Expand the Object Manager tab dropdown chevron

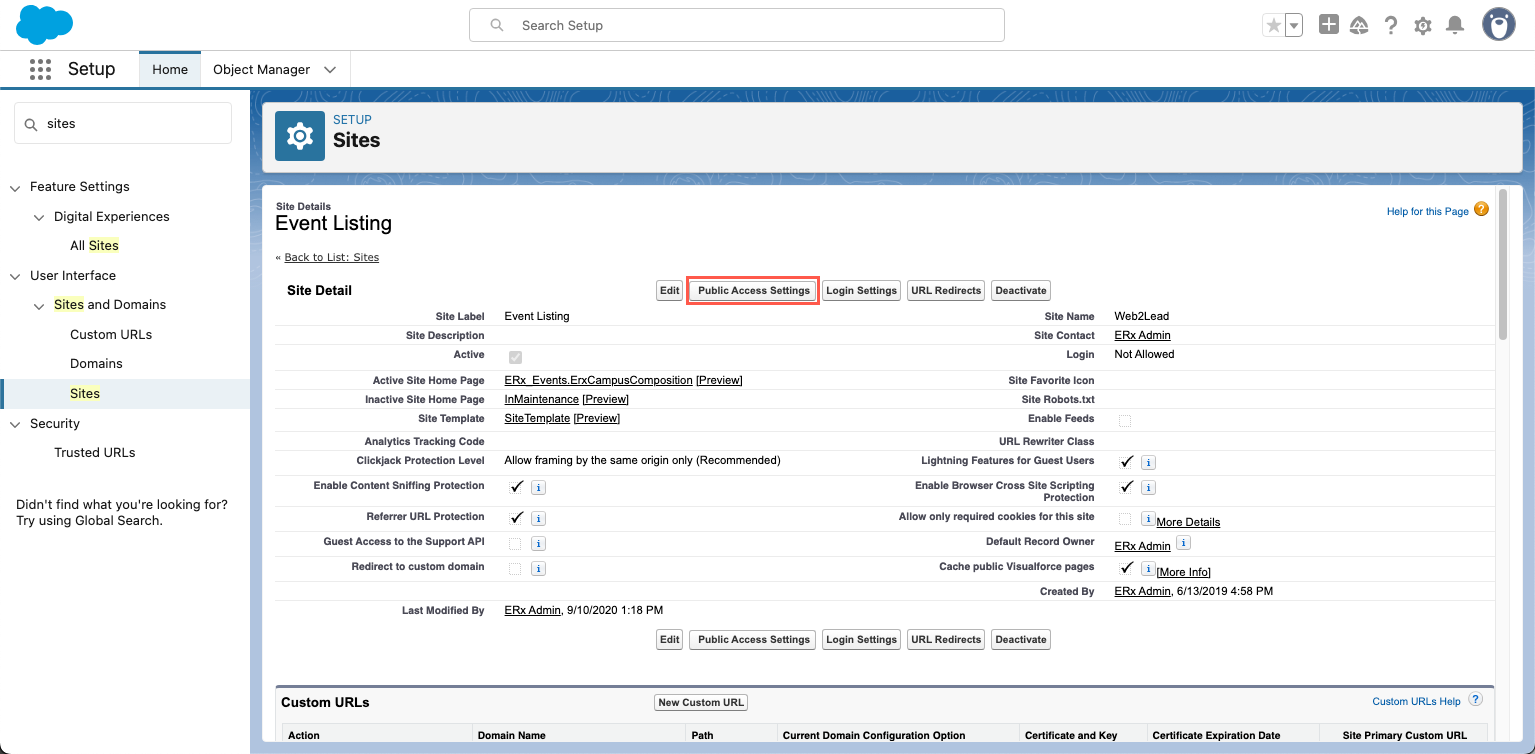click(330, 70)
